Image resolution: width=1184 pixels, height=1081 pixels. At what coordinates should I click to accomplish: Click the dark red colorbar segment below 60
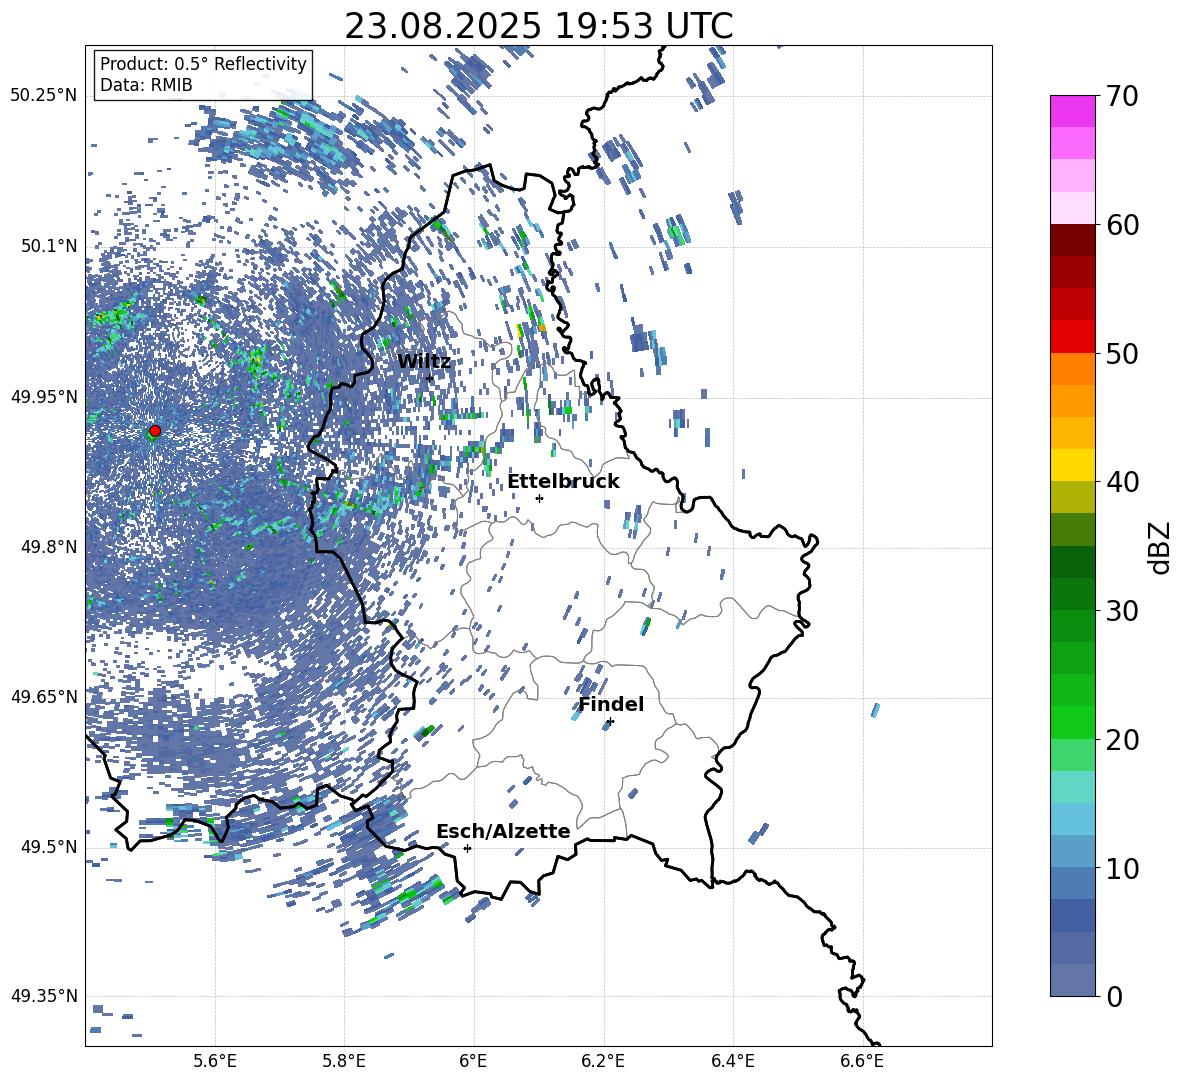1072,240
